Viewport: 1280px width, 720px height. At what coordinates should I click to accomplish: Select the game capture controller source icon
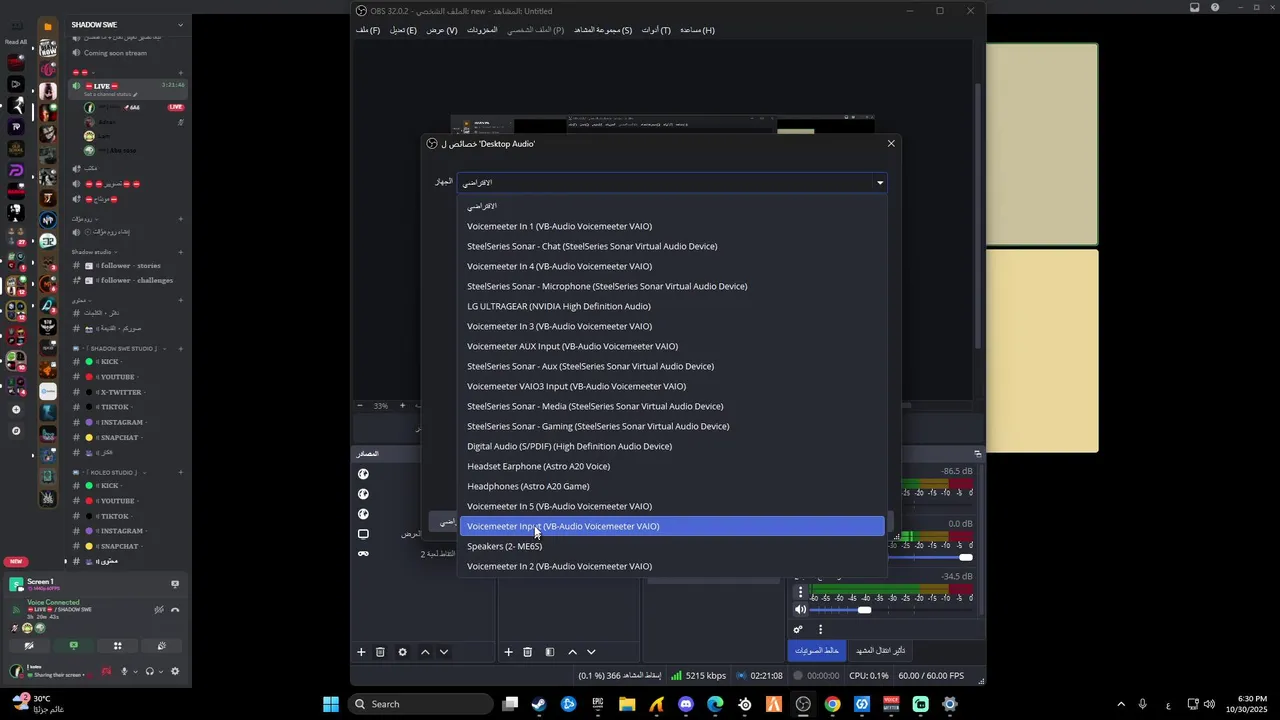click(x=363, y=554)
